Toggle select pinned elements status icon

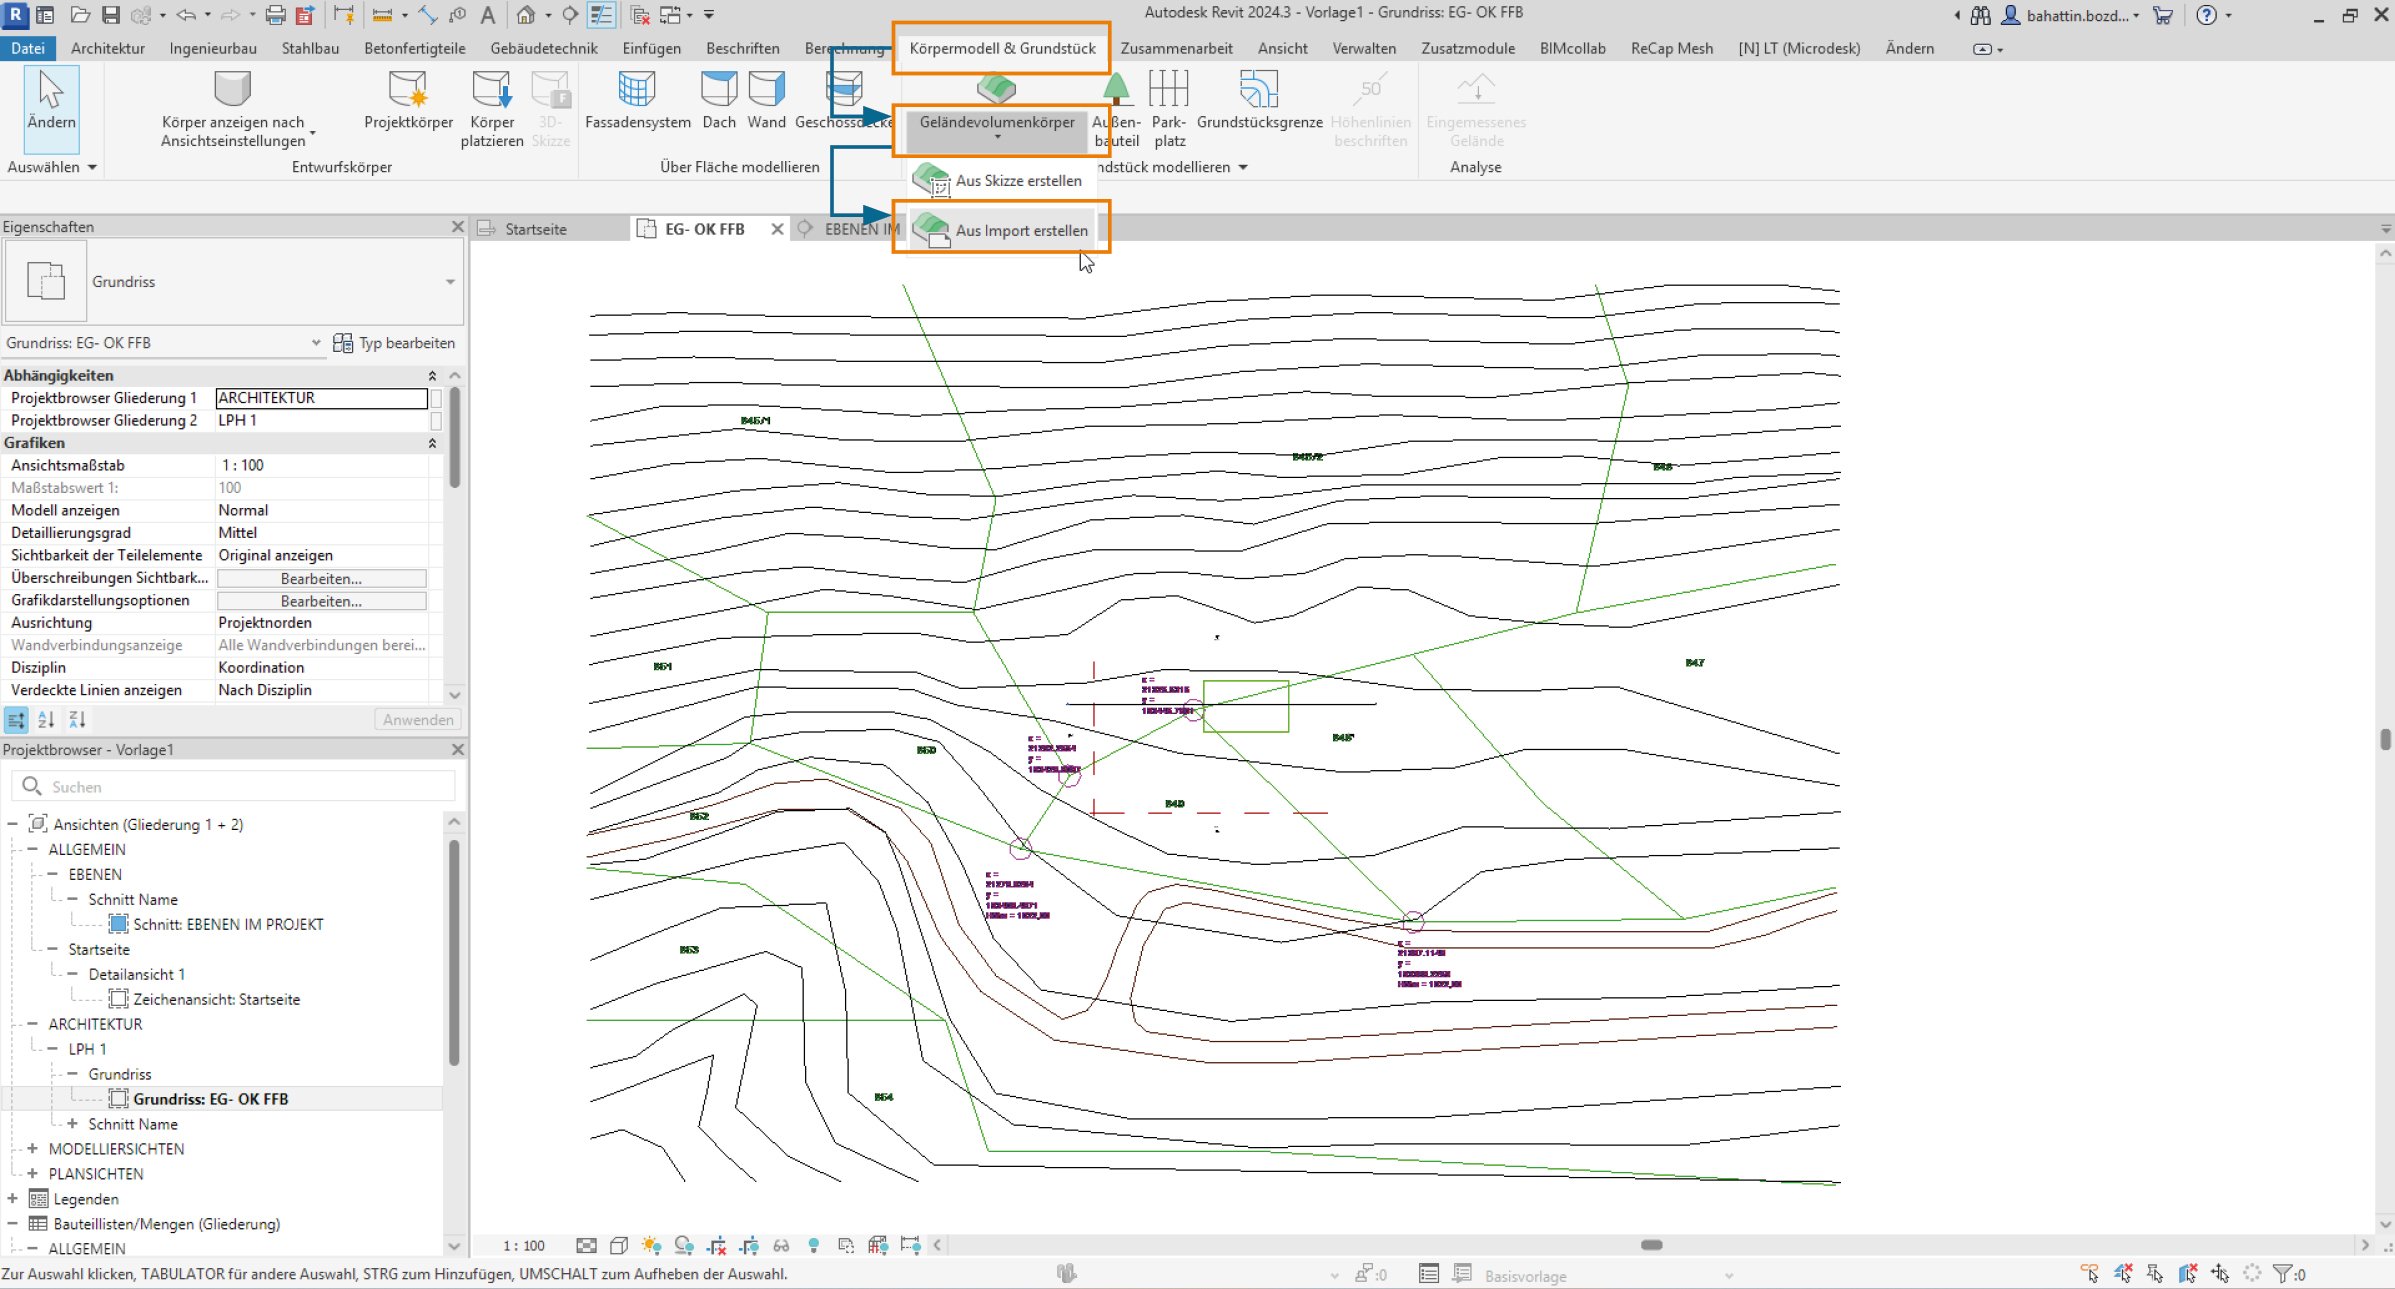click(2155, 1274)
